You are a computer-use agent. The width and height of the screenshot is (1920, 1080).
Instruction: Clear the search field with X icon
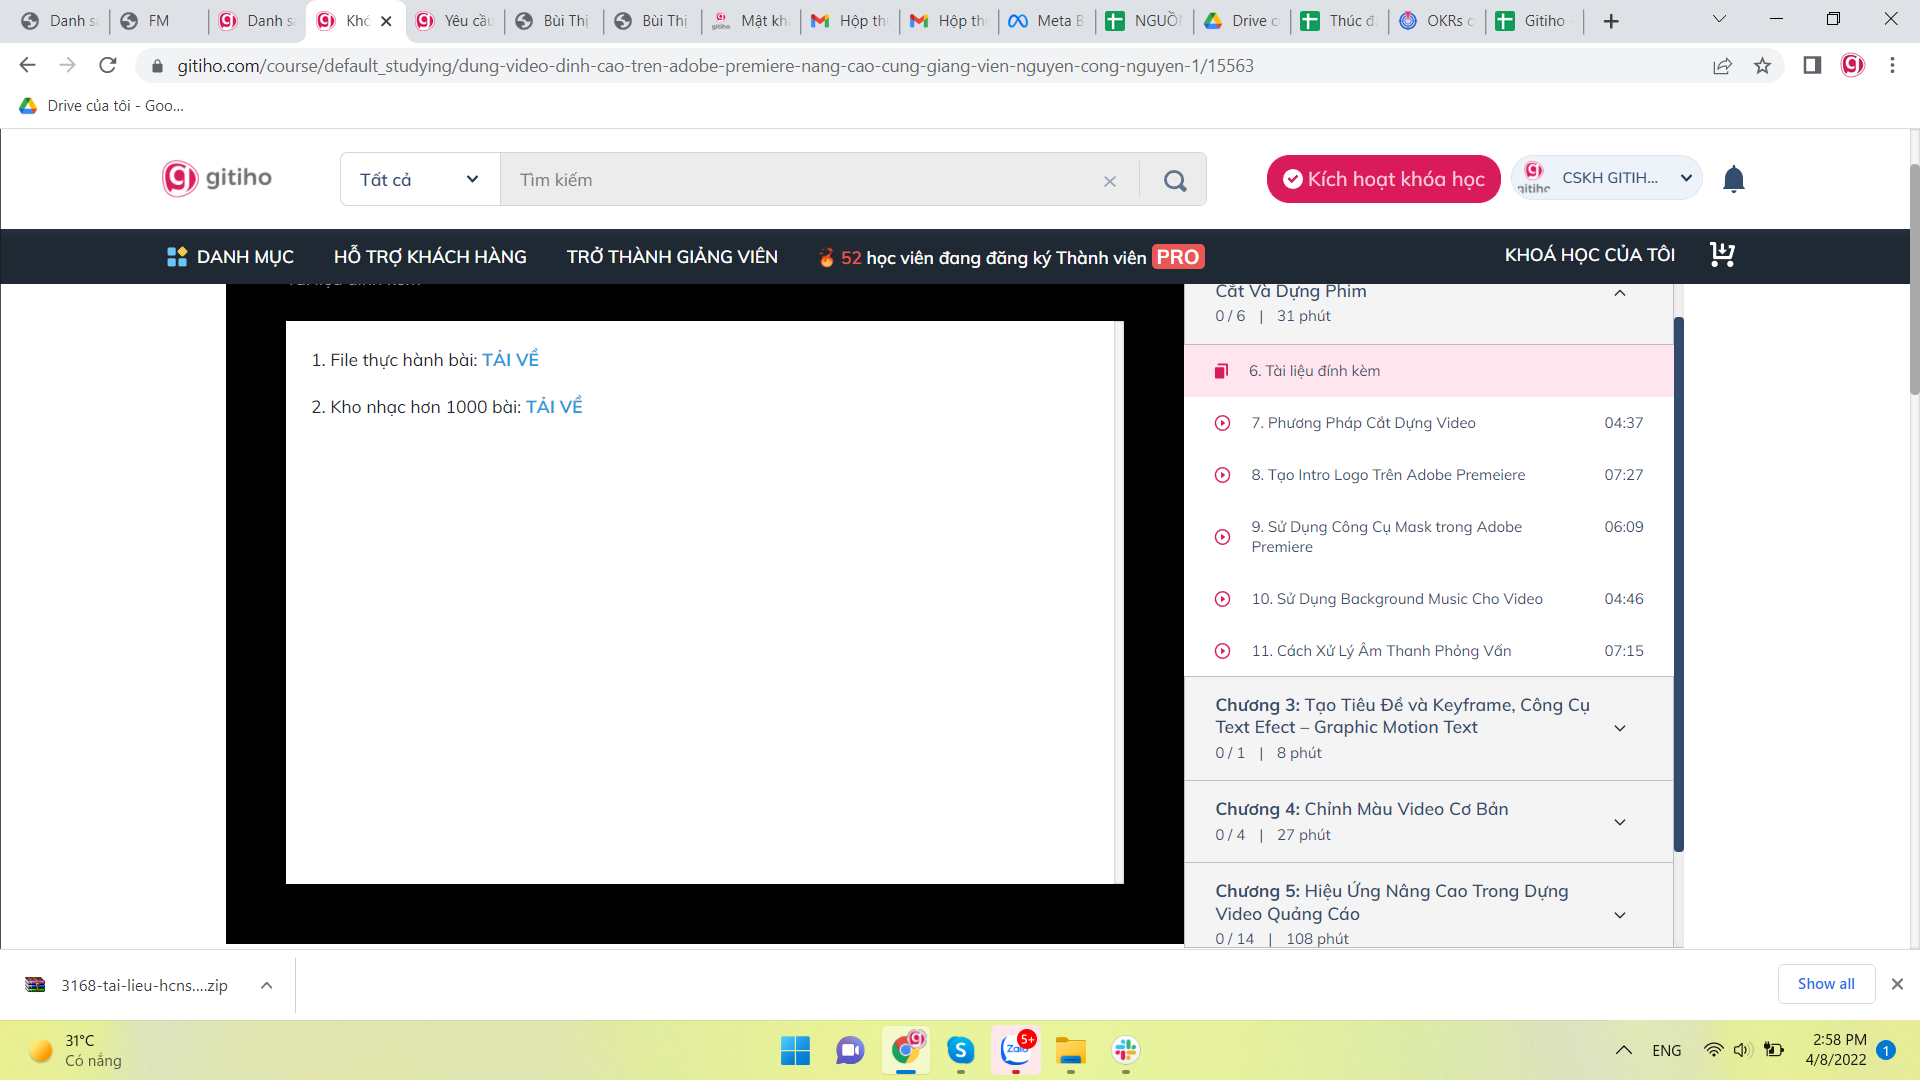[x=1109, y=181]
